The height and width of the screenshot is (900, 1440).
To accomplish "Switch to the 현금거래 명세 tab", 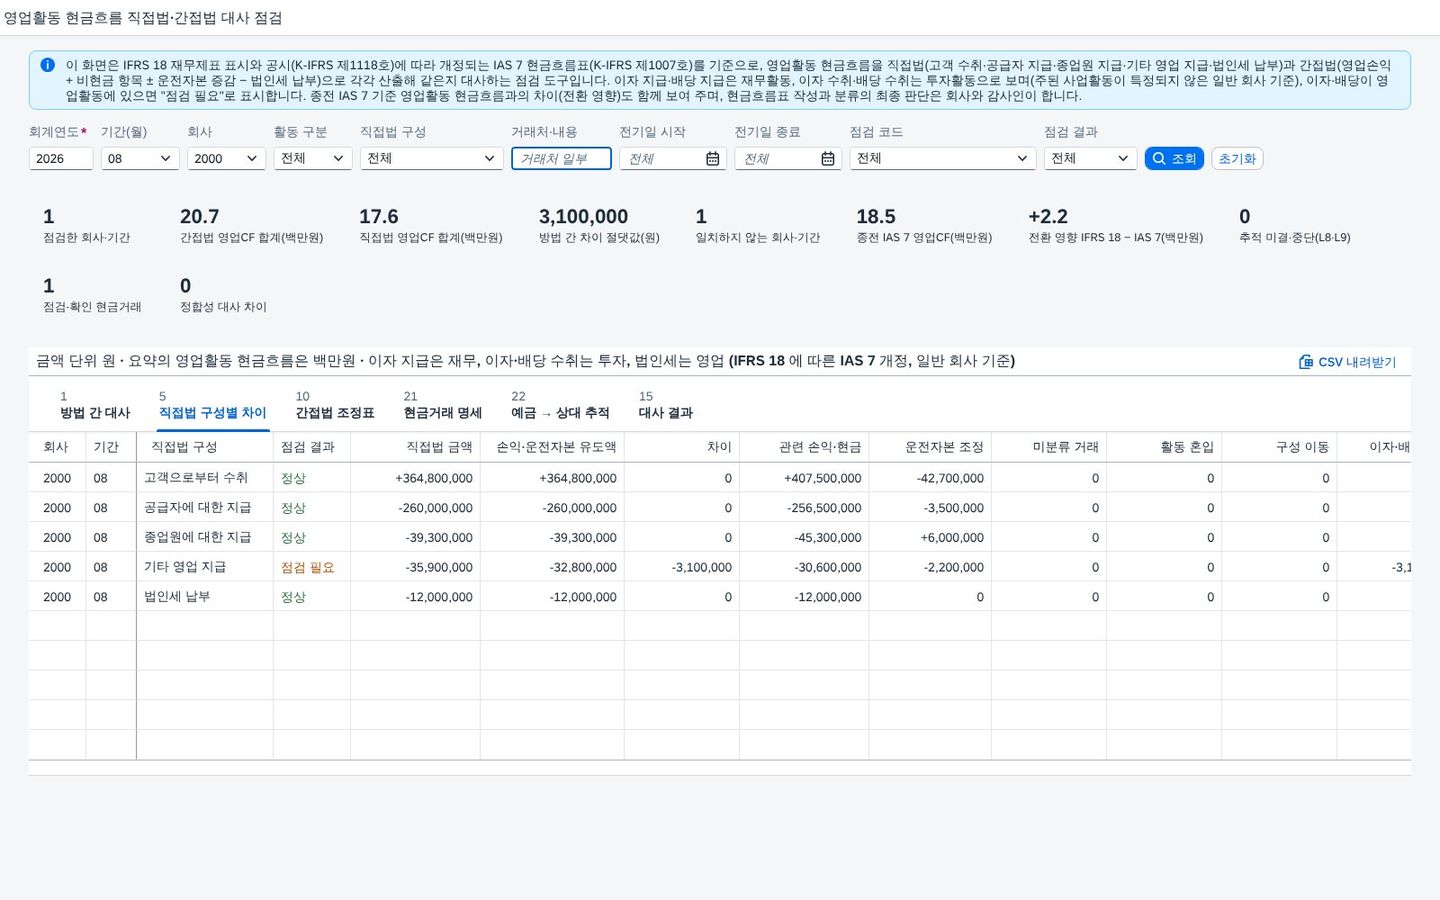I will click(x=443, y=405).
